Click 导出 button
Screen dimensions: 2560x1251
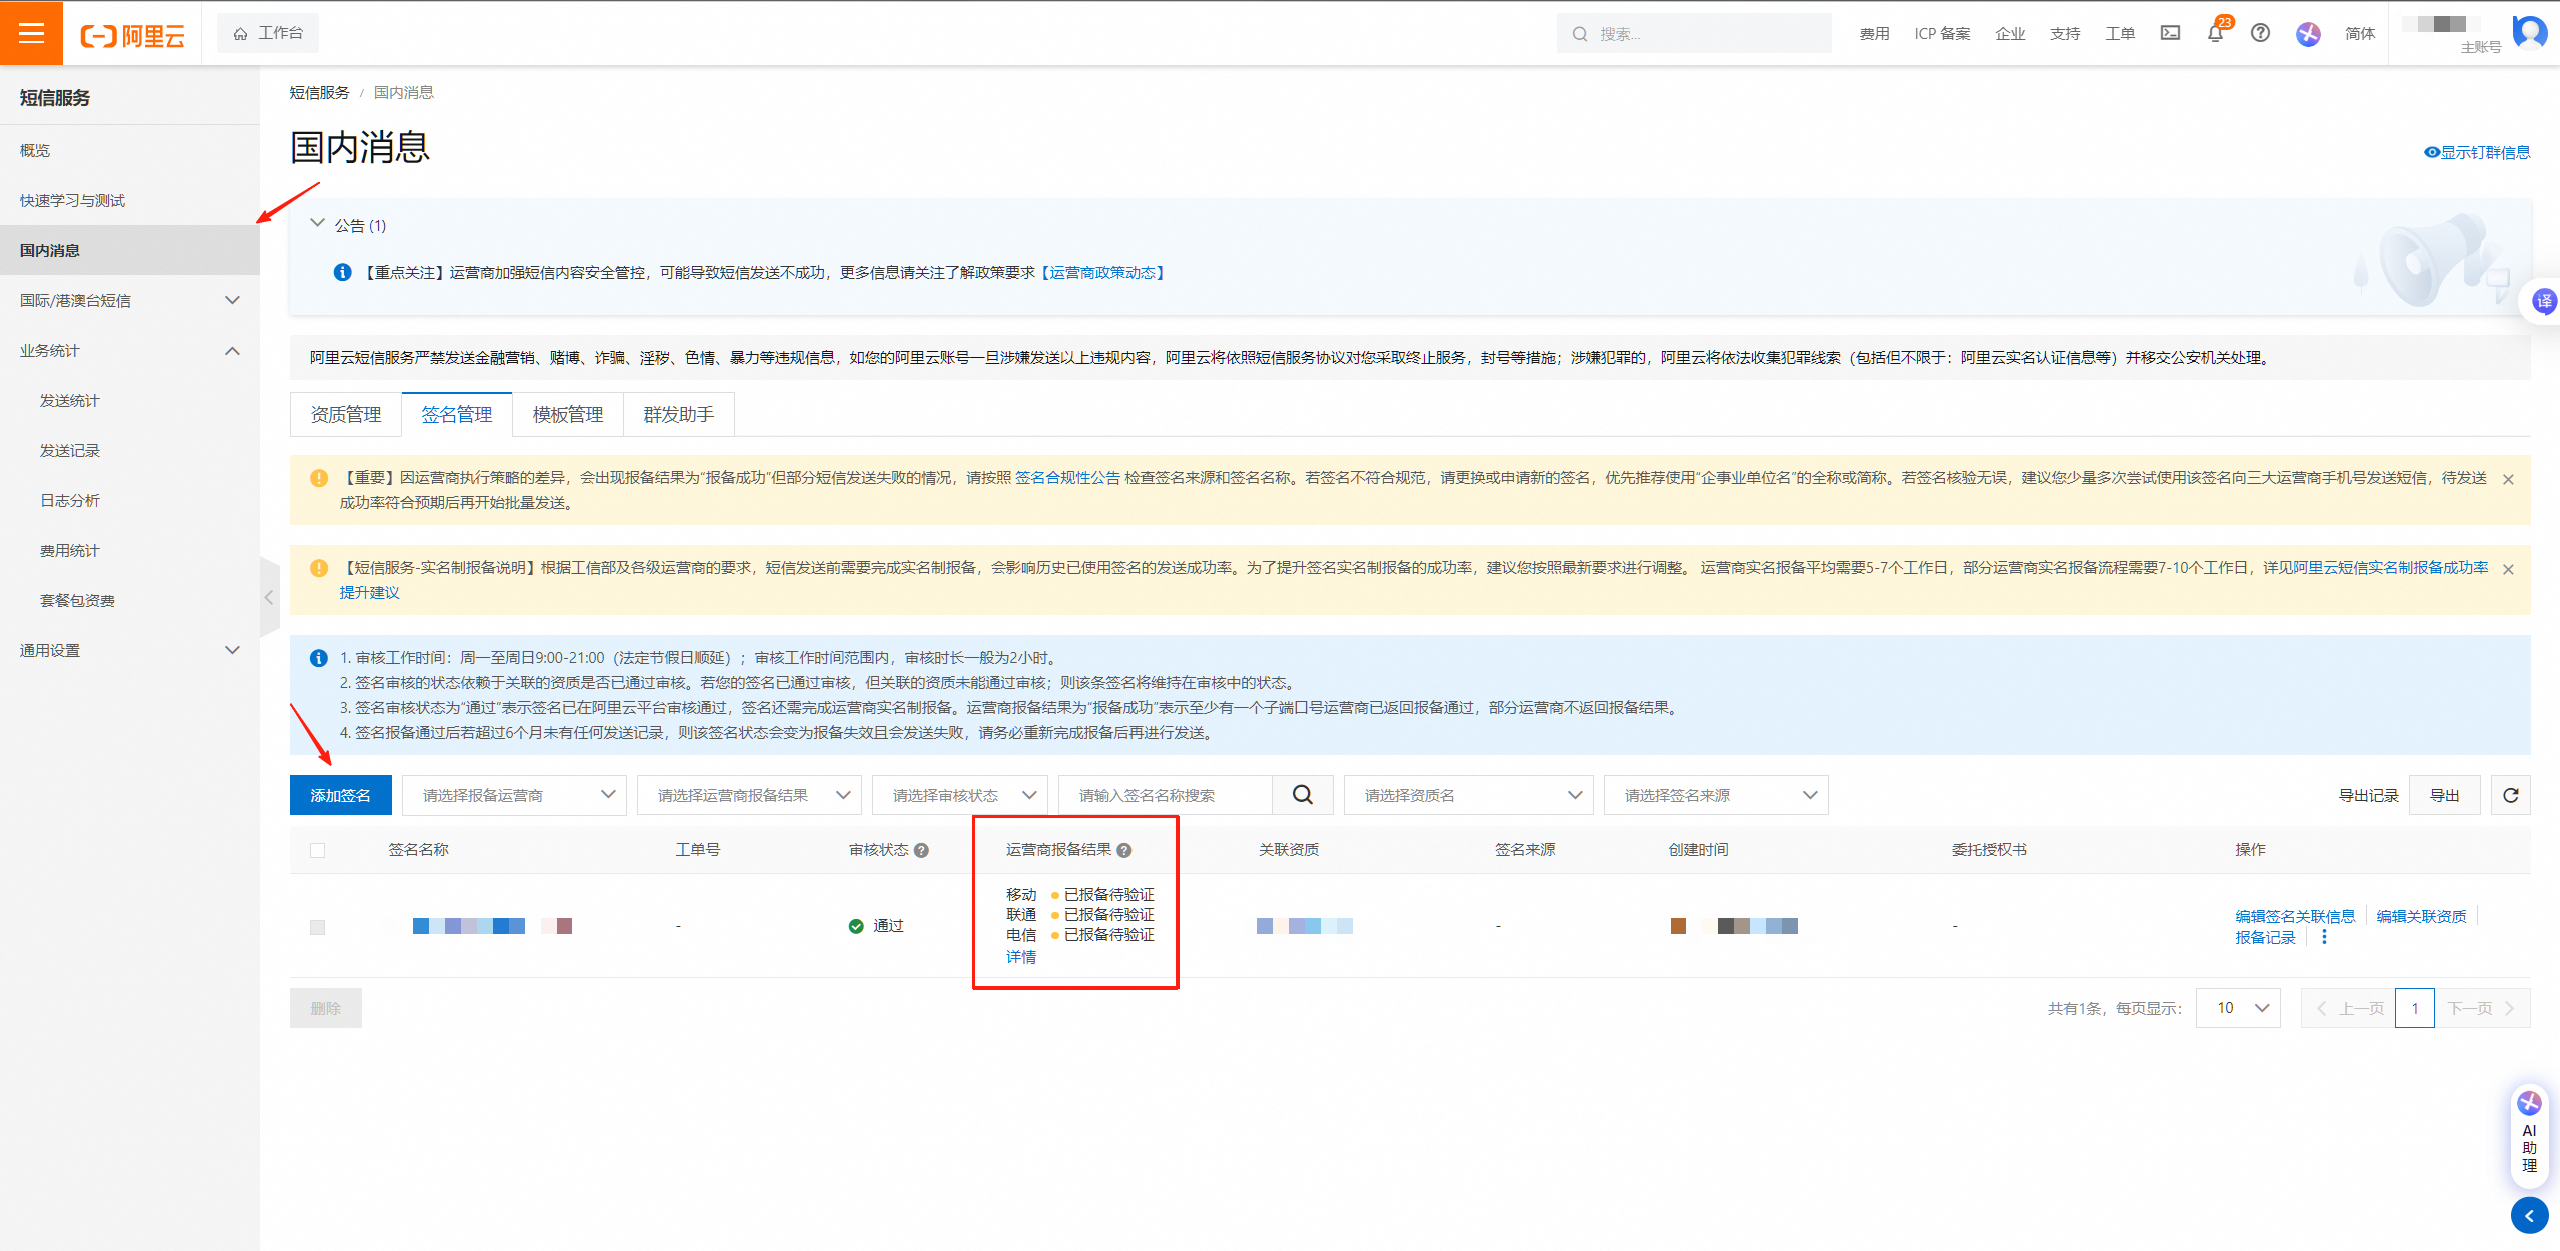pyautogui.click(x=2444, y=795)
